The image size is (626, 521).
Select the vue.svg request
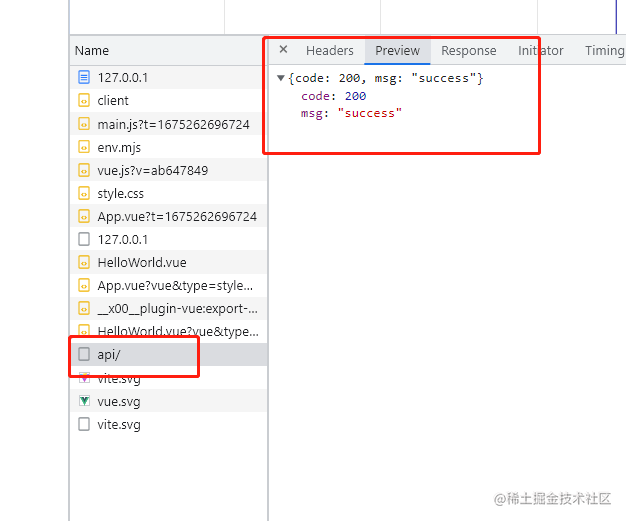coord(168,401)
